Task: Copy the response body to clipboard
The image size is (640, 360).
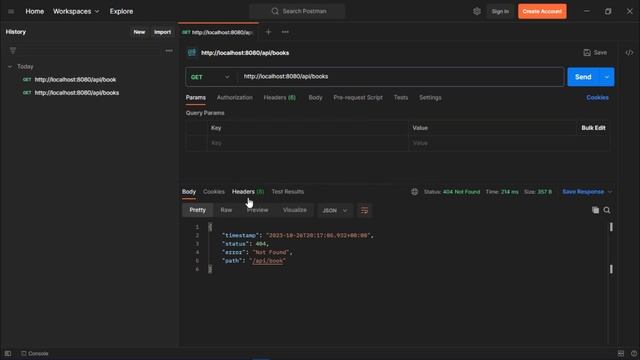Action: (595, 210)
